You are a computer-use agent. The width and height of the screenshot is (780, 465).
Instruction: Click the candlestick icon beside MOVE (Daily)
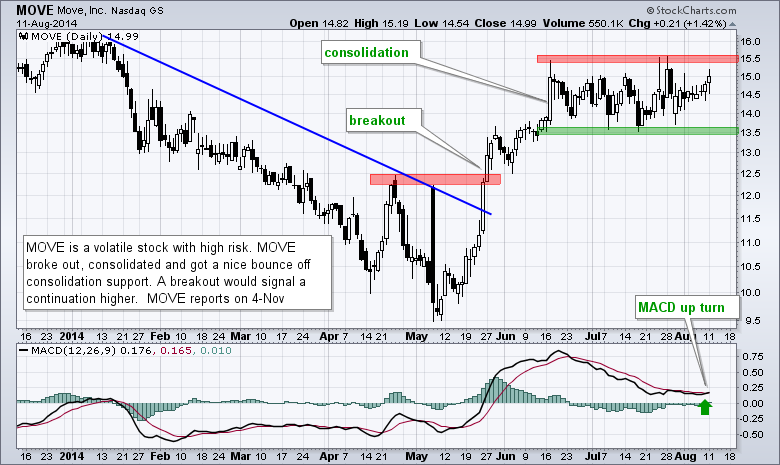23,36
